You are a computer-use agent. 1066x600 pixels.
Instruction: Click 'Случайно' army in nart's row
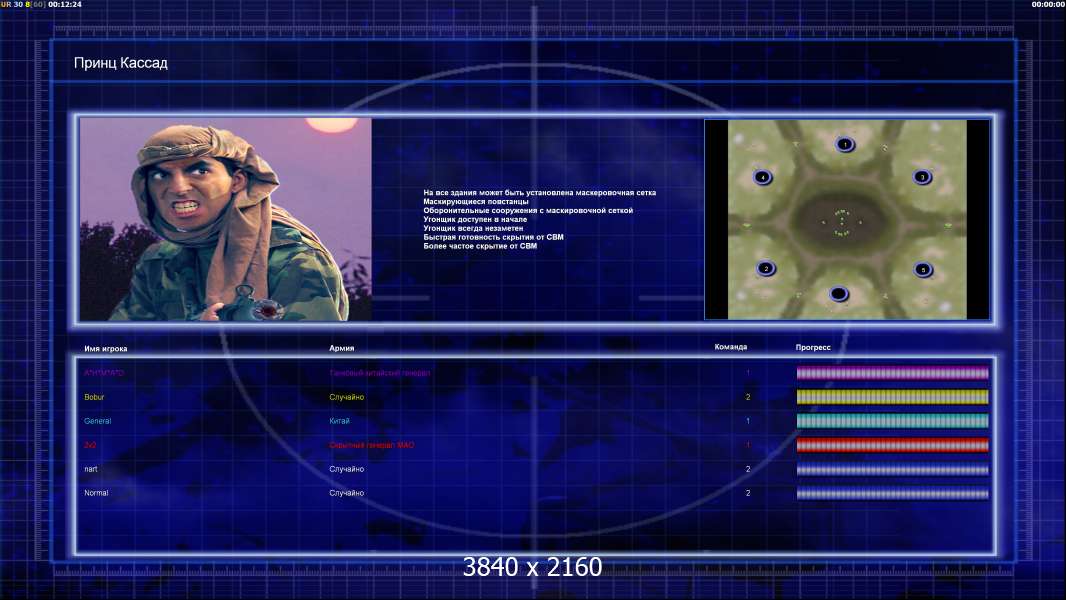pyautogui.click(x=347, y=469)
